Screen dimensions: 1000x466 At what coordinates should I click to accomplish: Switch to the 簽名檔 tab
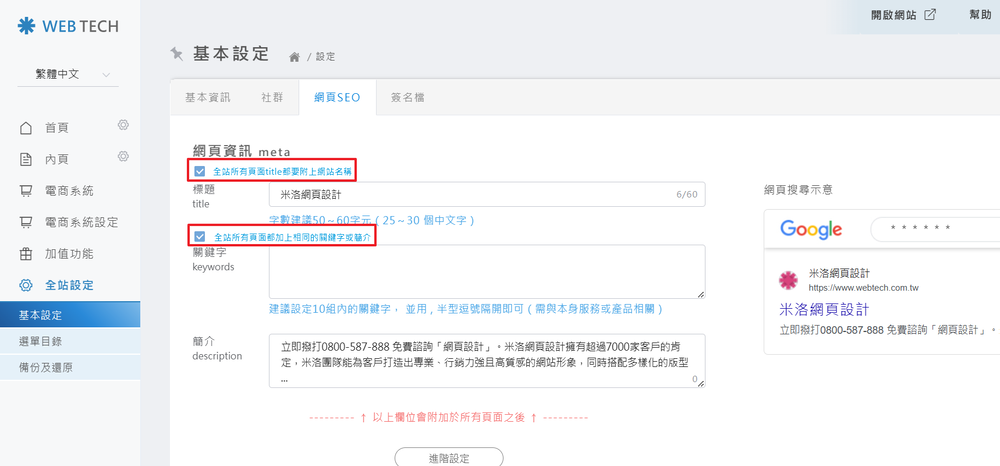(x=407, y=97)
